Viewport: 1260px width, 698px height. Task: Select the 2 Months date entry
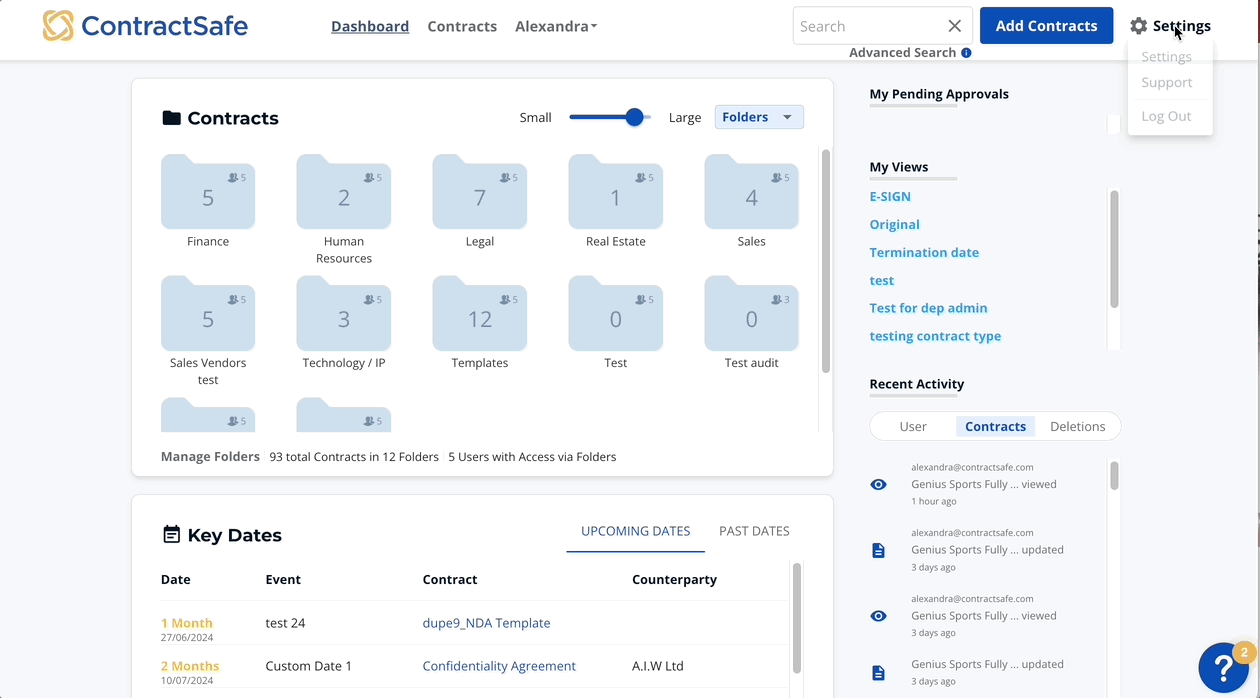click(x=190, y=666)
